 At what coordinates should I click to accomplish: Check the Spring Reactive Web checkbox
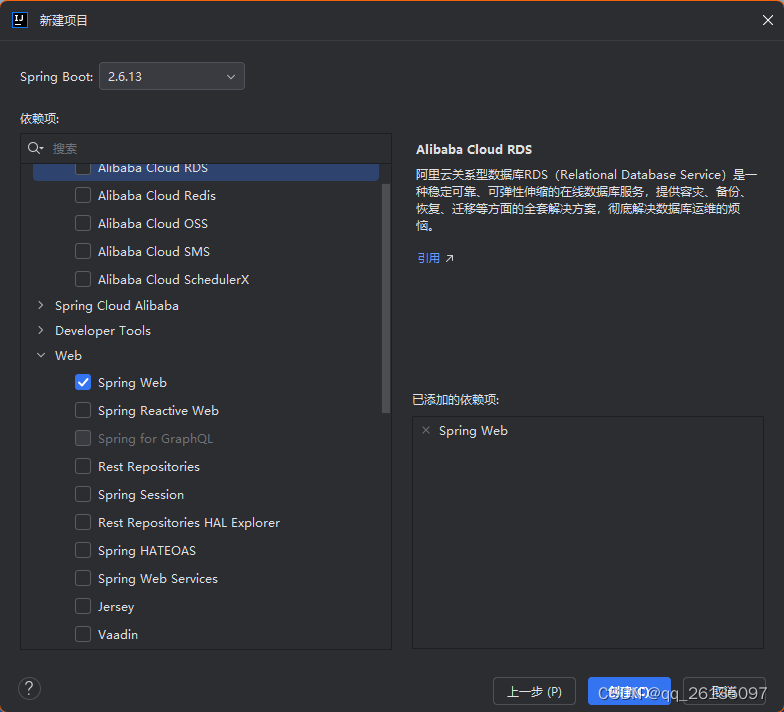[83, 410]
